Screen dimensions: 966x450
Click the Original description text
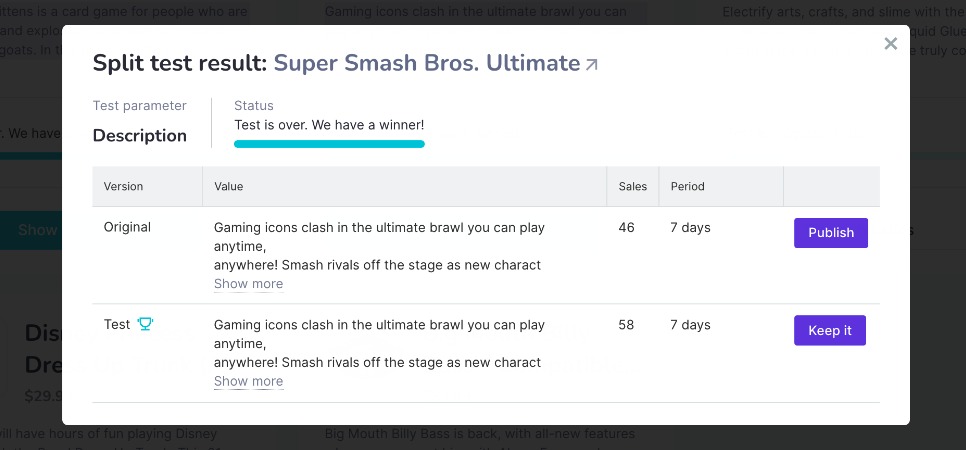(x=379, y=246)
